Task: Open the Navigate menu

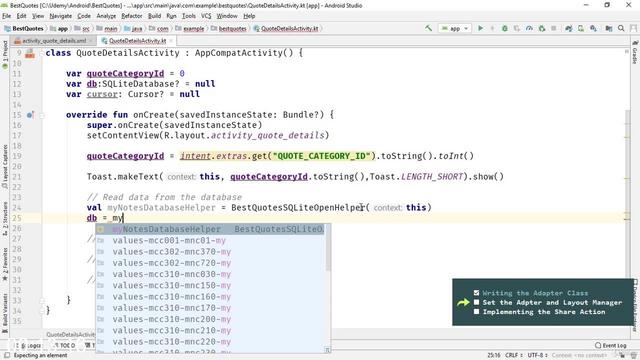Action: click(x=60, y=16)
